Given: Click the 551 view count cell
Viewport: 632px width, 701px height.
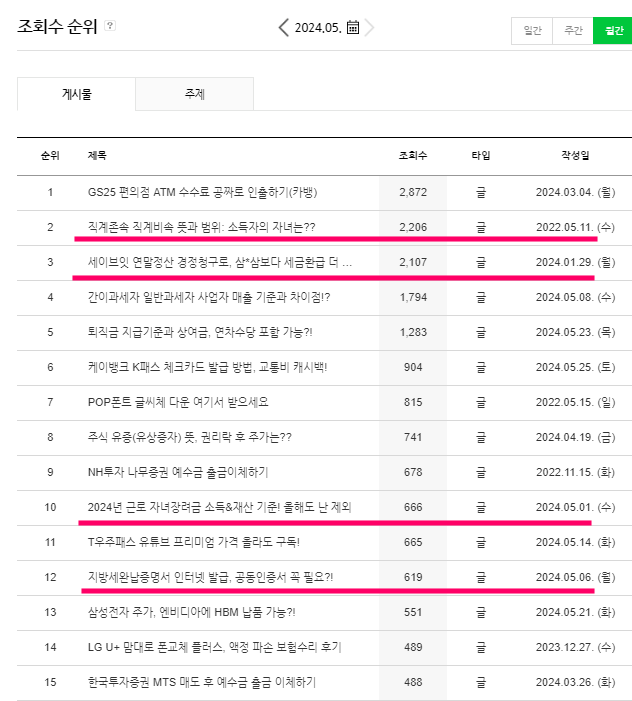Looking at the screenshot, I should tap(413, 612).
